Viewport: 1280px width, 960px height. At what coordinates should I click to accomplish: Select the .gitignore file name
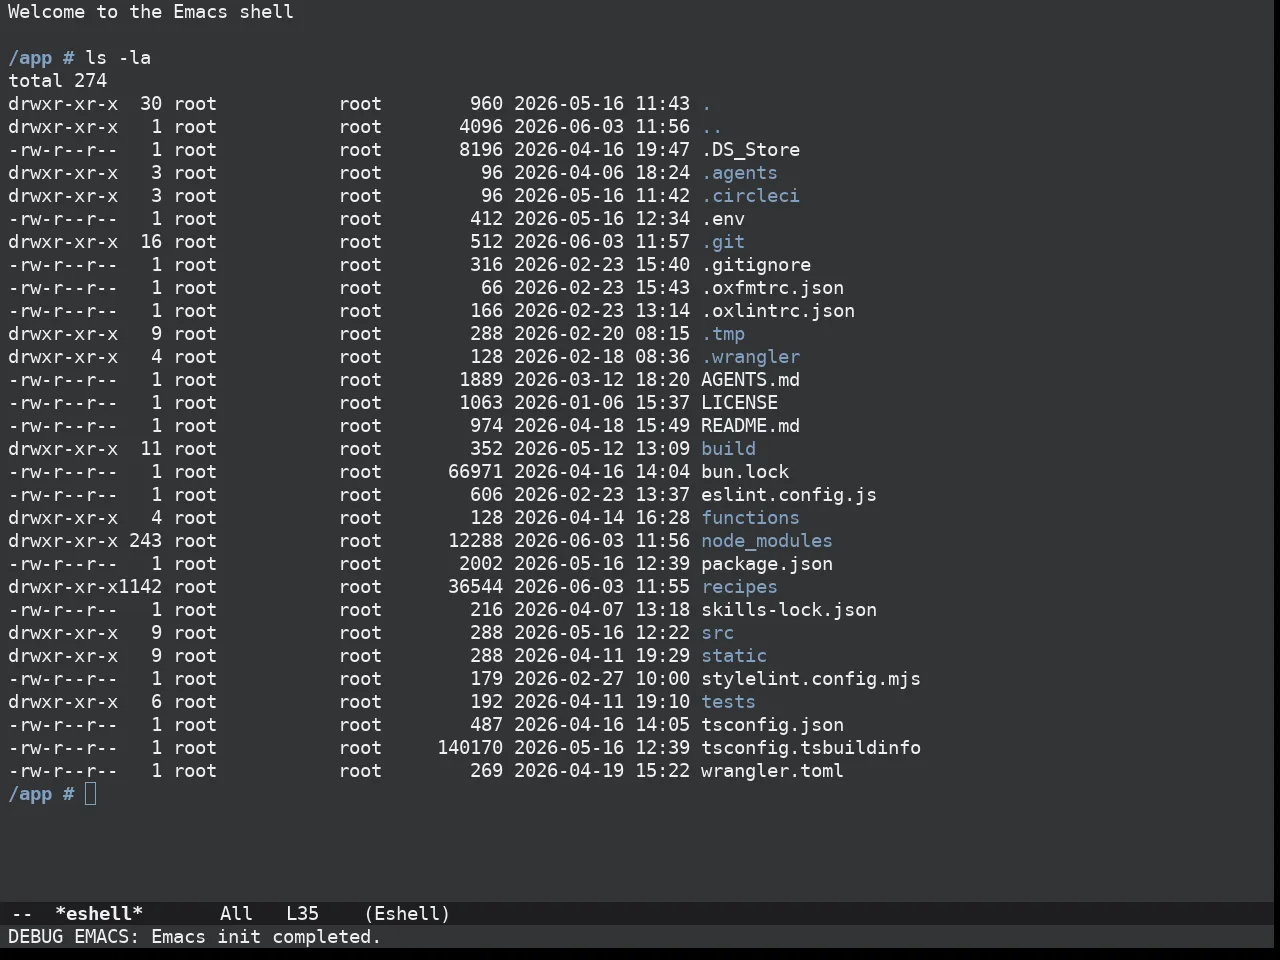coord(756,265)
